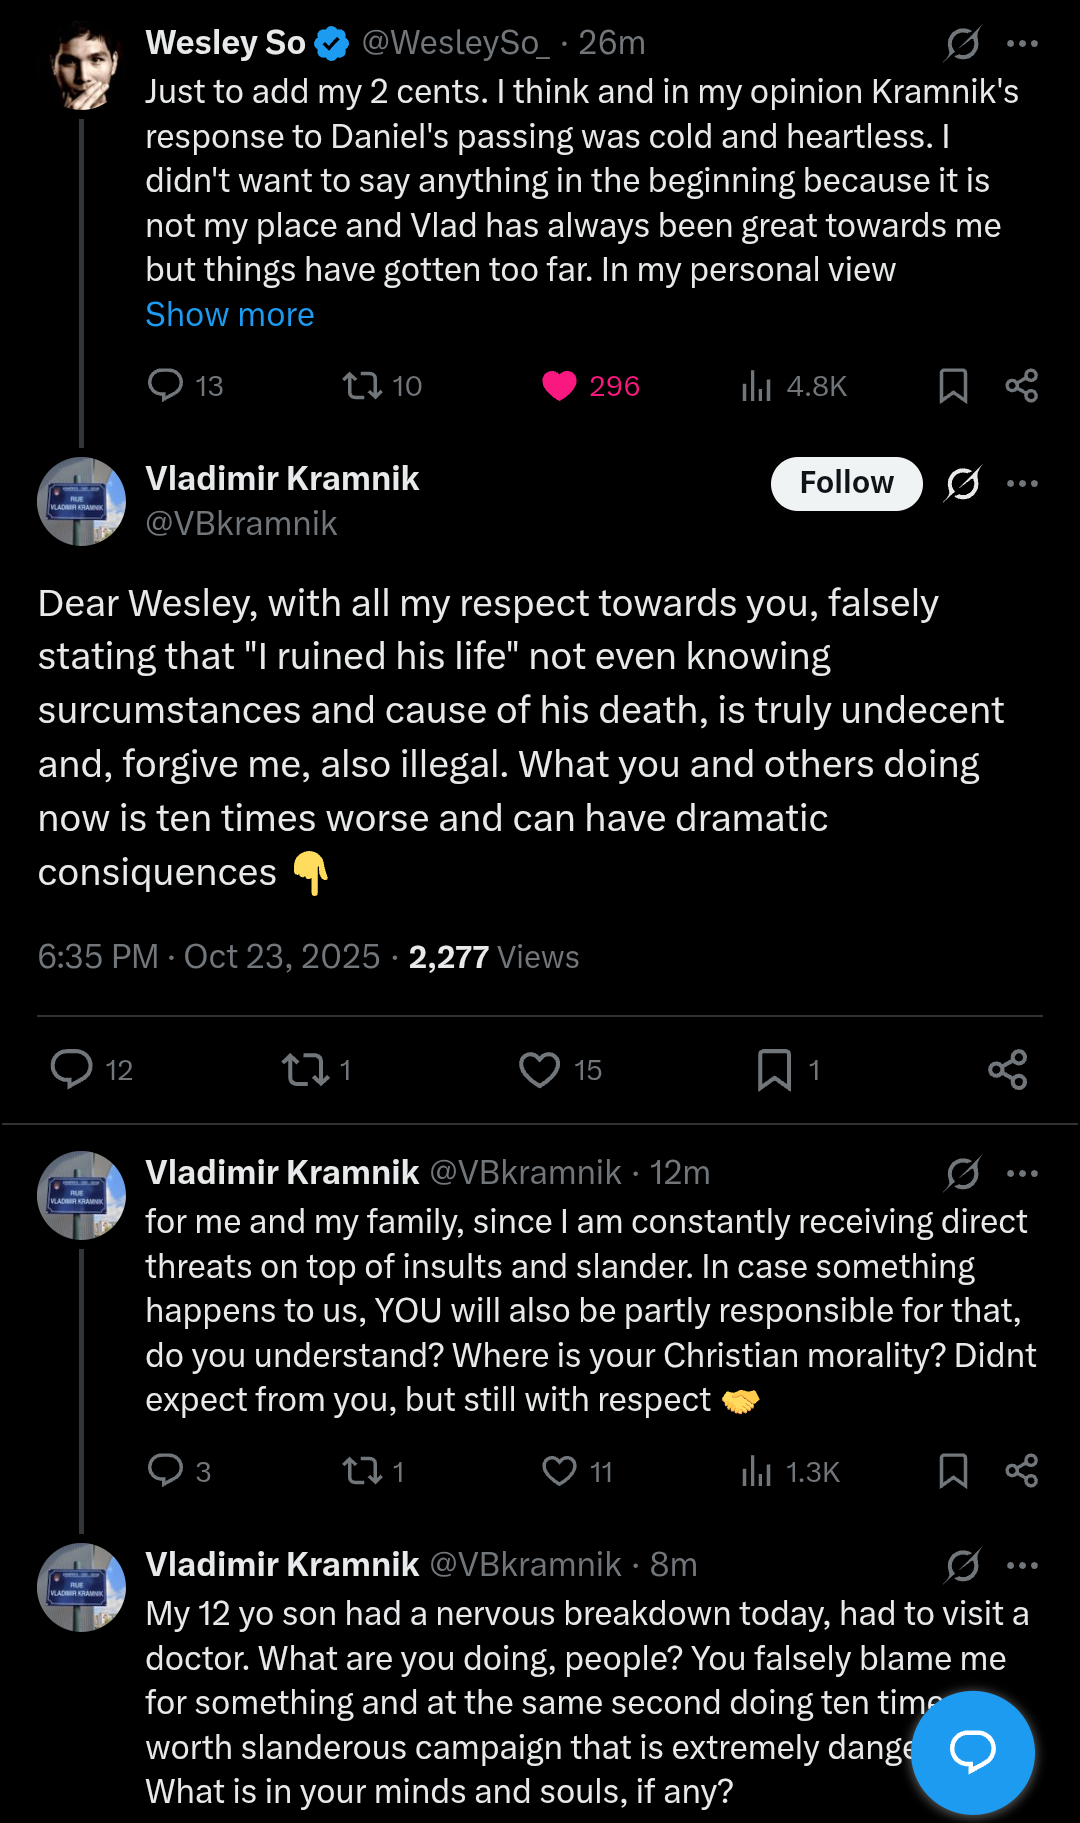Reply to Wesley So's post
Screen dimensions: 1080x1823
pos(165,386)
